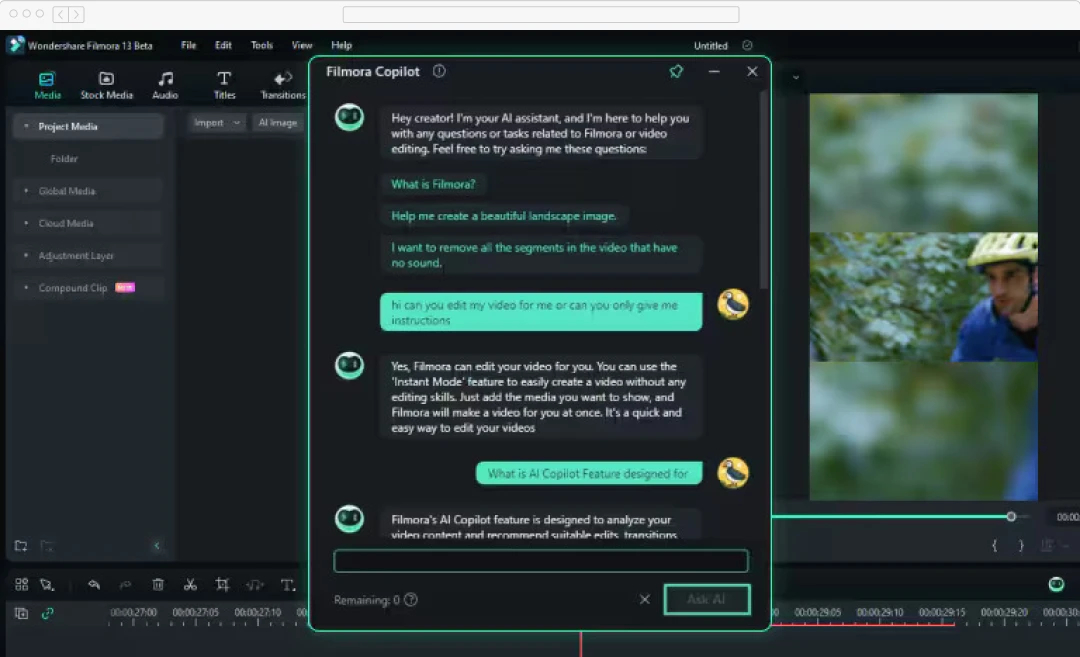Click the 'What is AI Copilot Feature designed for' message
Screen dimensions: 1080x657
(589, 474)
